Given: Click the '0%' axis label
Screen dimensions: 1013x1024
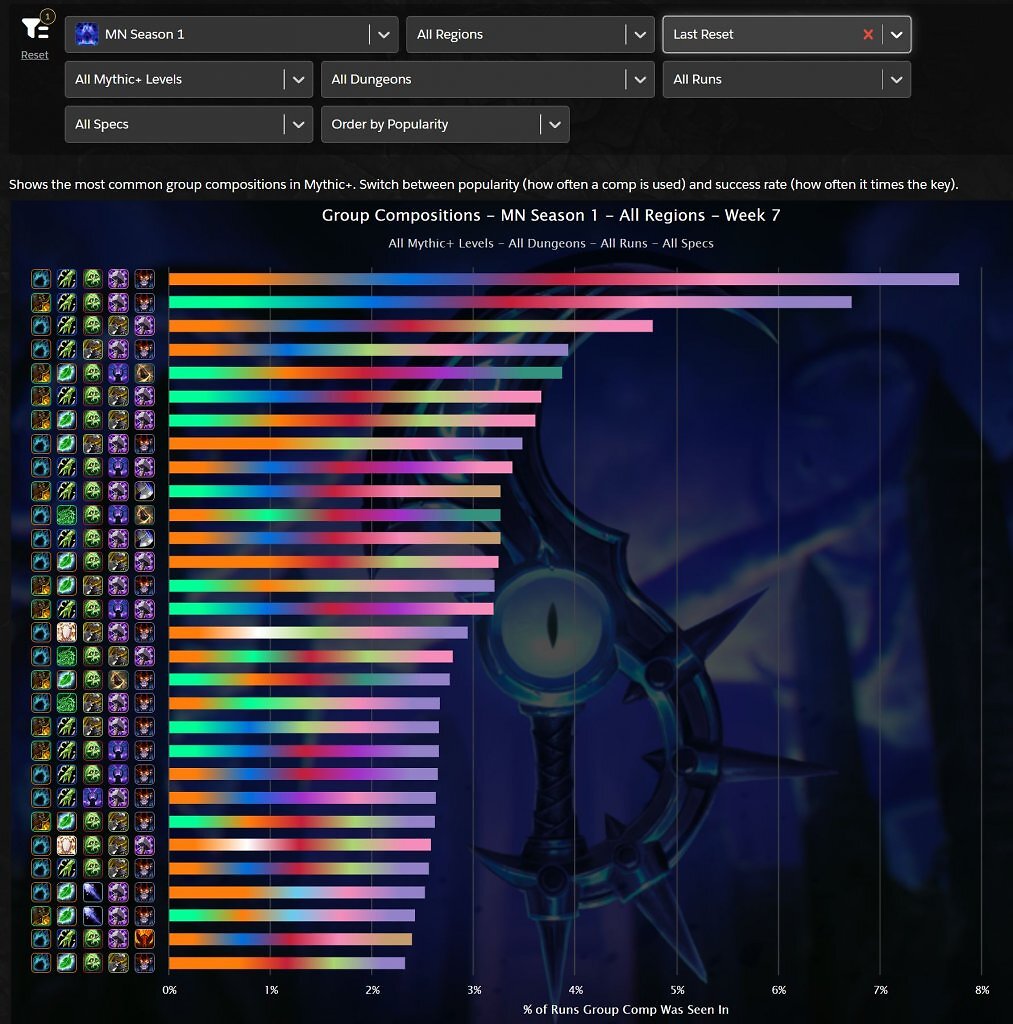Looking at the screenshot, I should 169,989.
